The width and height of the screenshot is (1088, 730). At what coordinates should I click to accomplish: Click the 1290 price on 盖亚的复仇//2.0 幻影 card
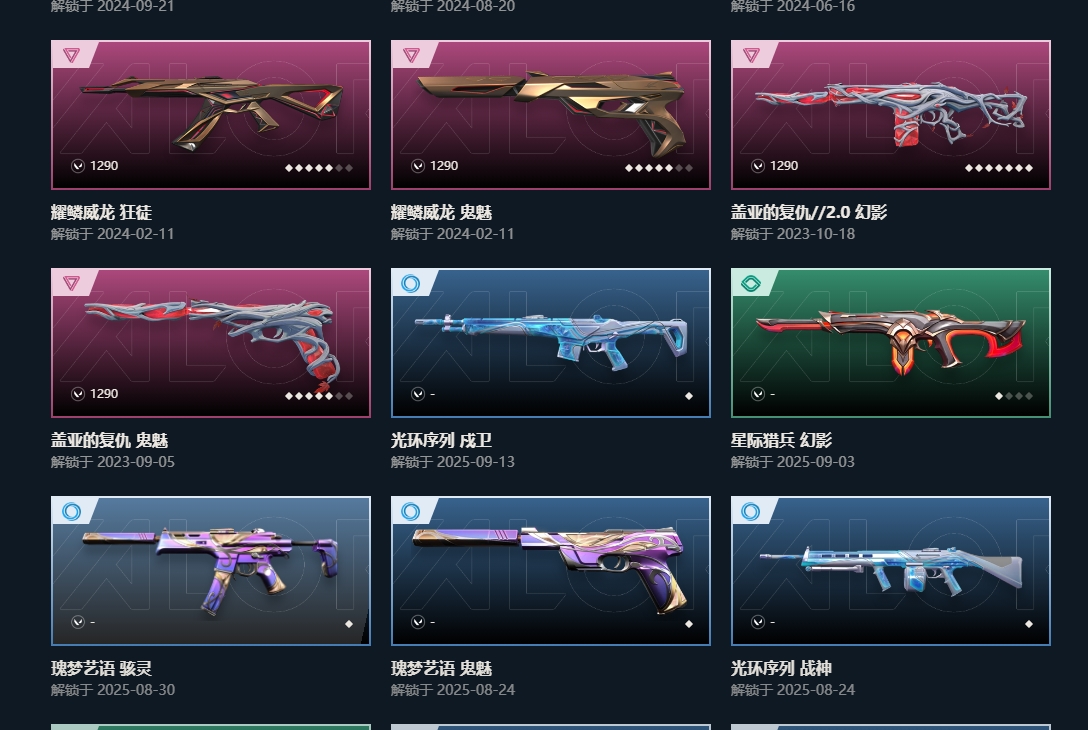pyautogui.click(x=784, y=166)
